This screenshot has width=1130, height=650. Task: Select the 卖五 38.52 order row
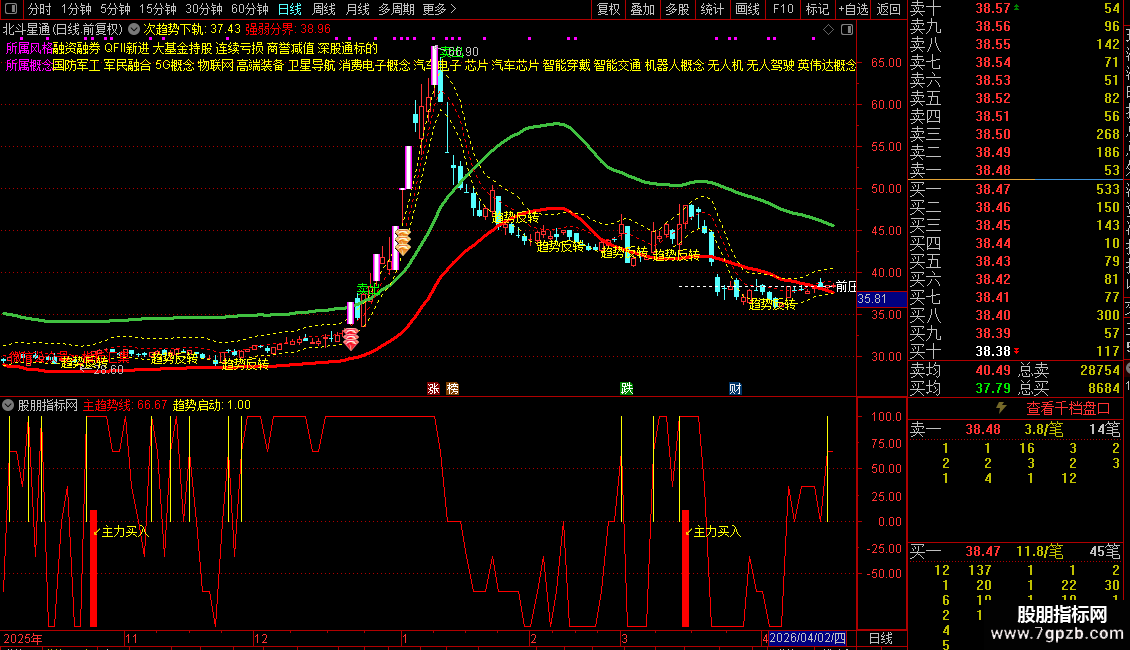(1015, 98)
